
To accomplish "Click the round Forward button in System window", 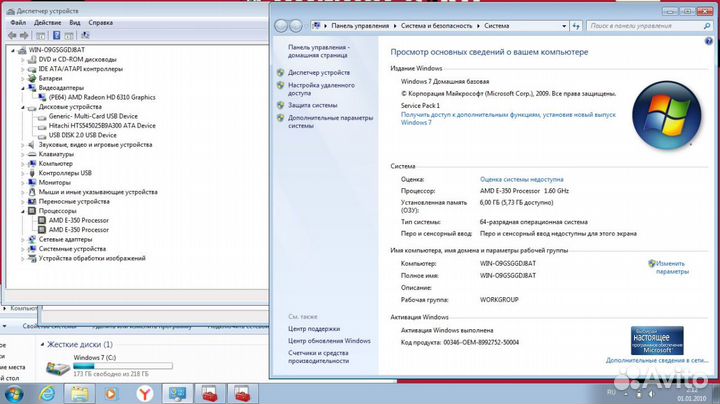I will 296,26.
